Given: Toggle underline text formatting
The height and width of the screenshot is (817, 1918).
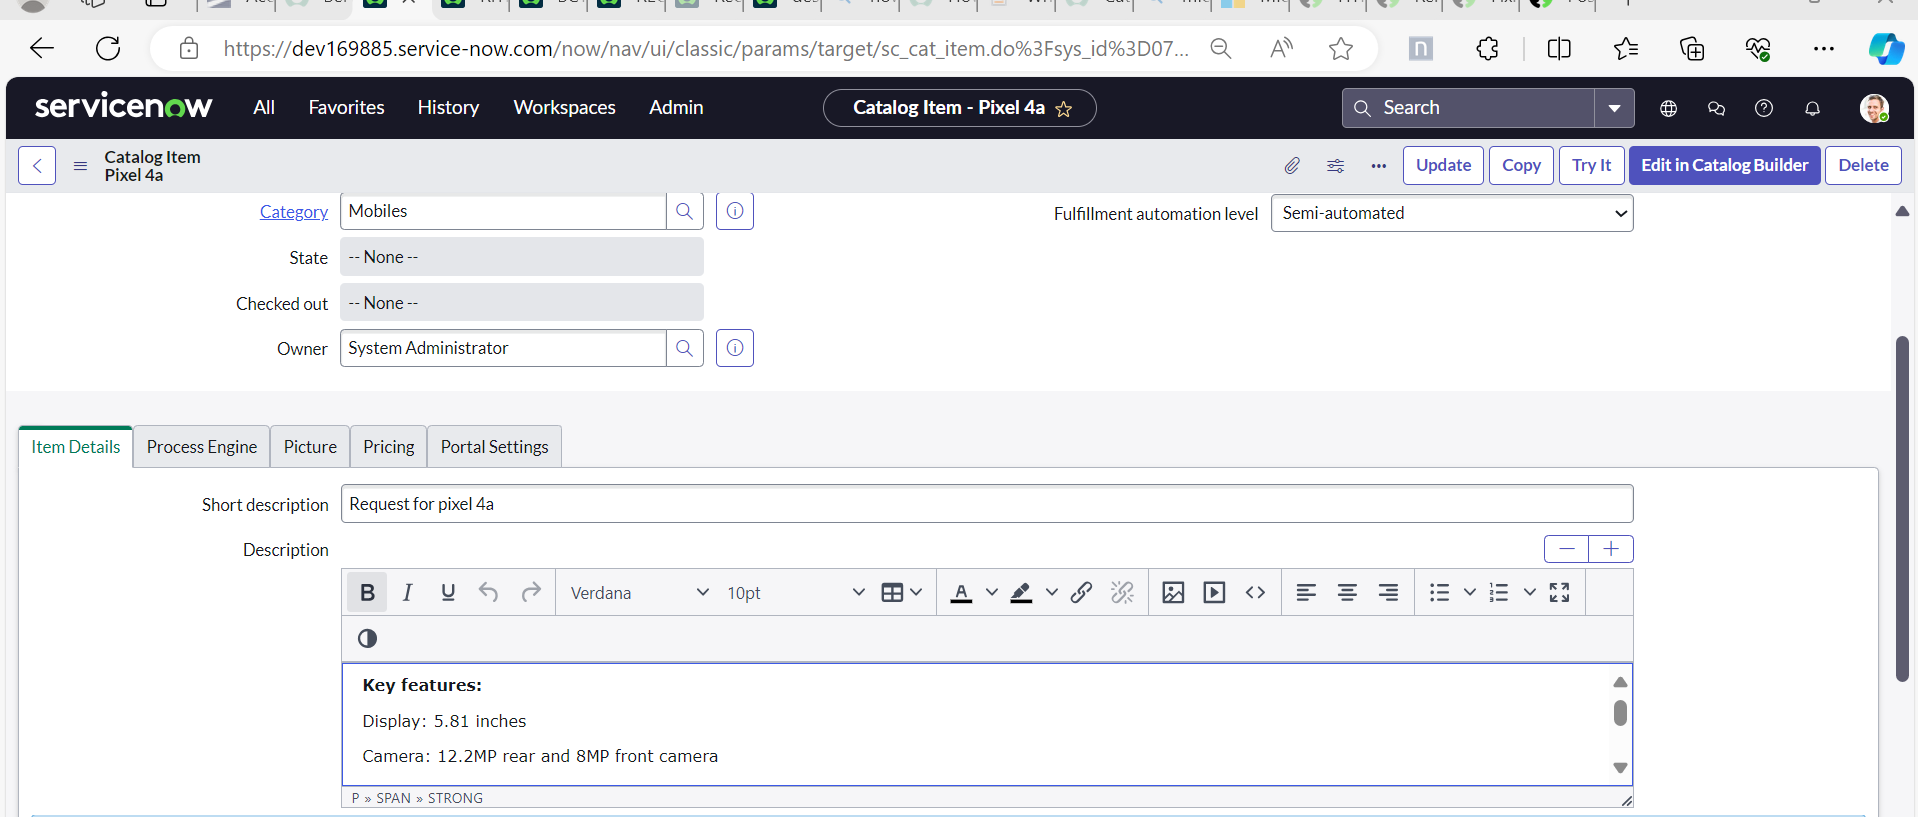Looking at the screenshot, I should point(448,593).
